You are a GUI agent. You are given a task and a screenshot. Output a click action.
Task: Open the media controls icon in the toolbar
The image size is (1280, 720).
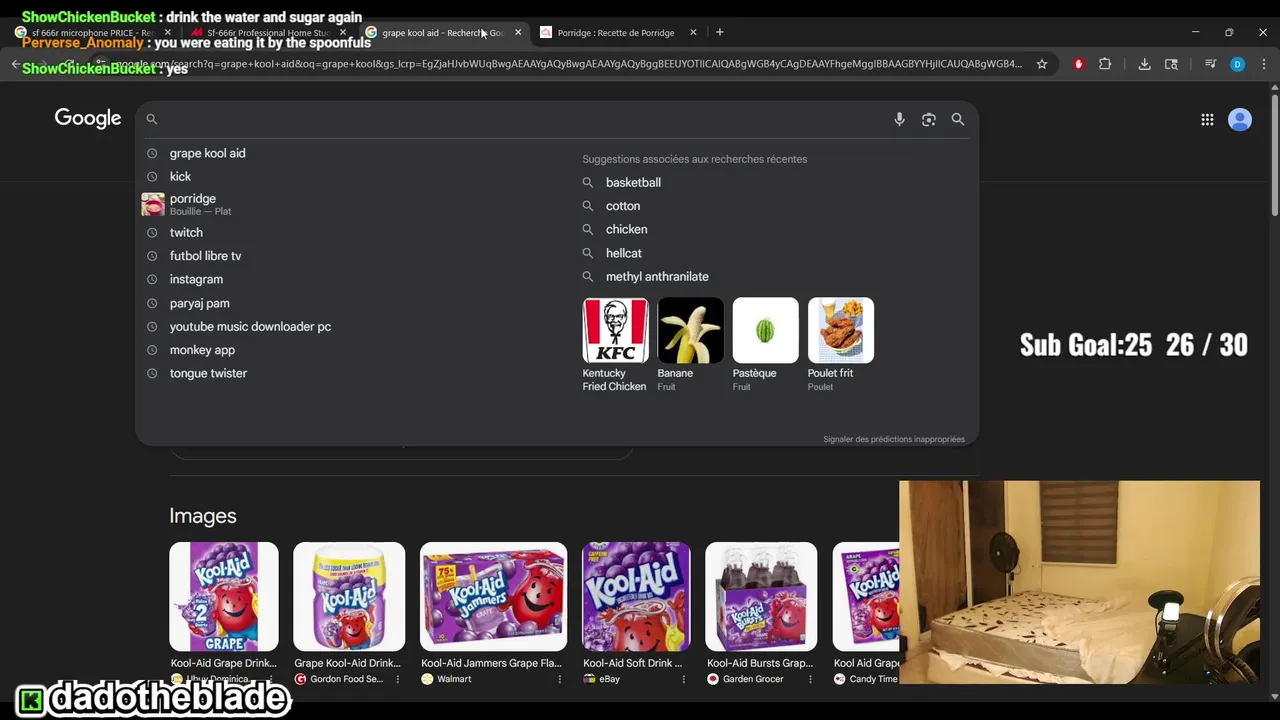1210,64
